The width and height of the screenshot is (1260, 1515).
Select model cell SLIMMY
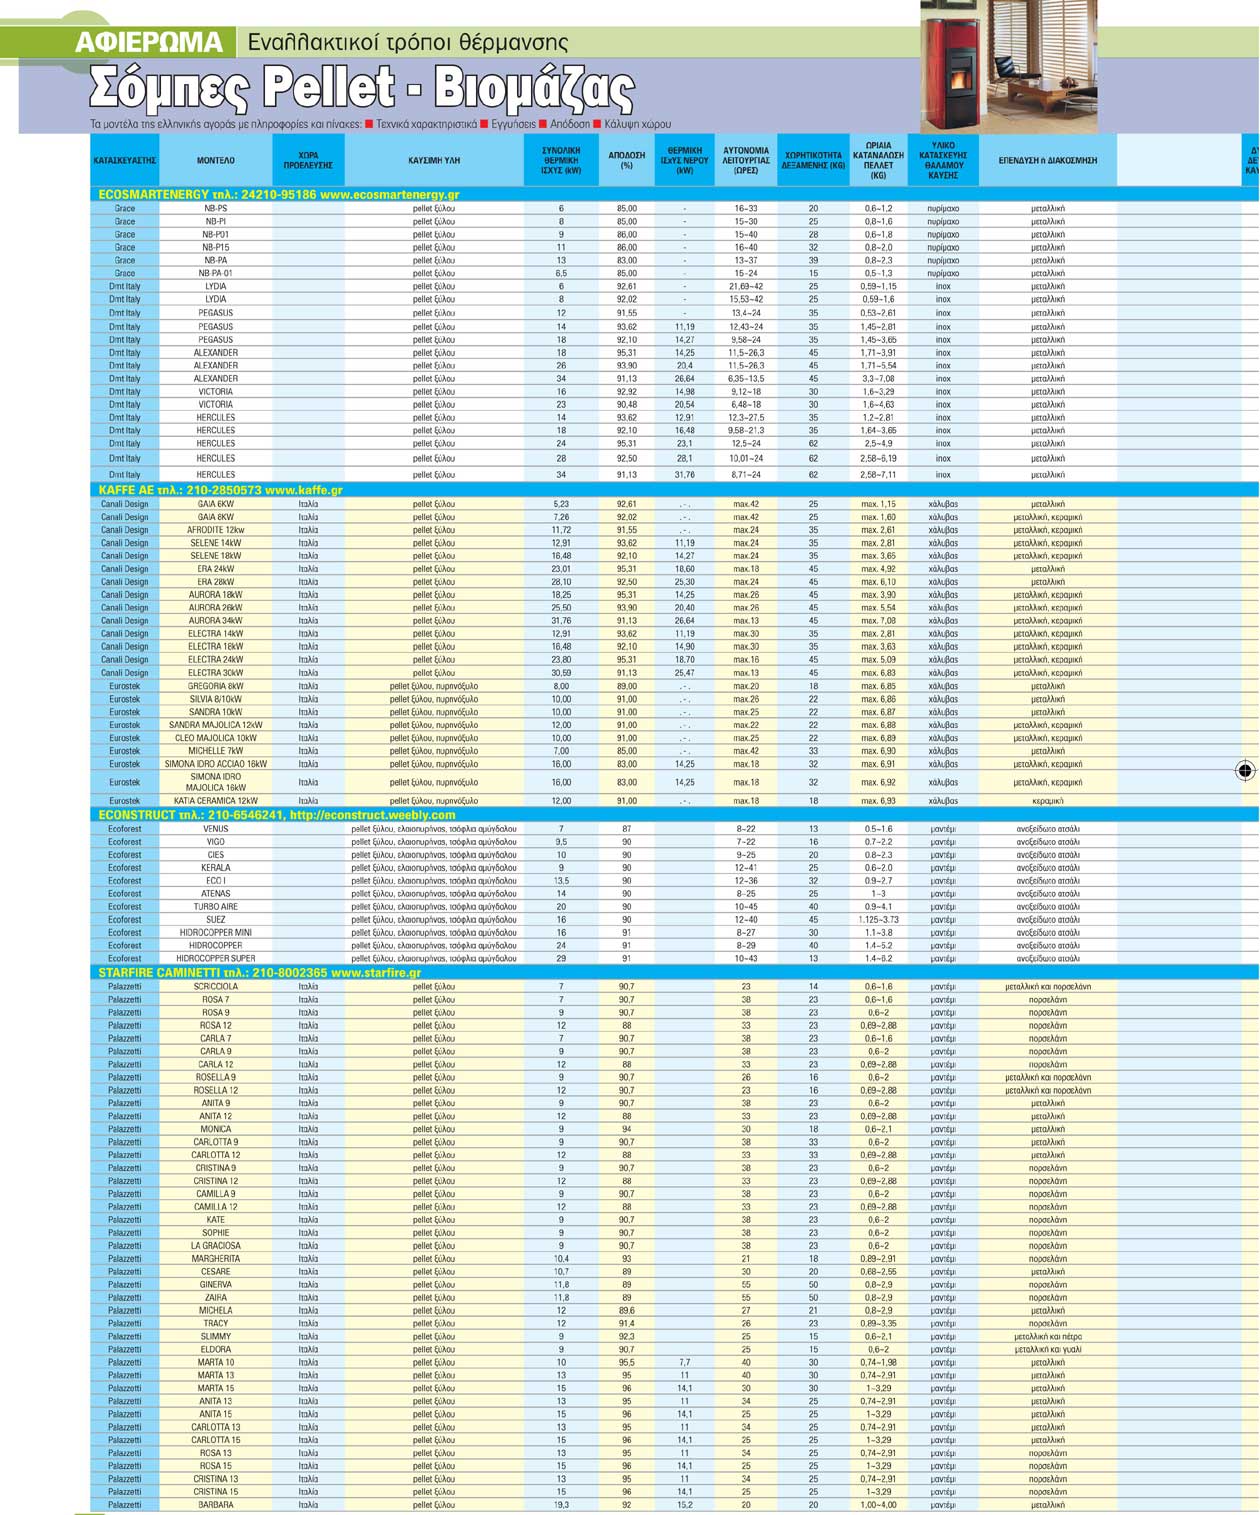[215, 1336]
